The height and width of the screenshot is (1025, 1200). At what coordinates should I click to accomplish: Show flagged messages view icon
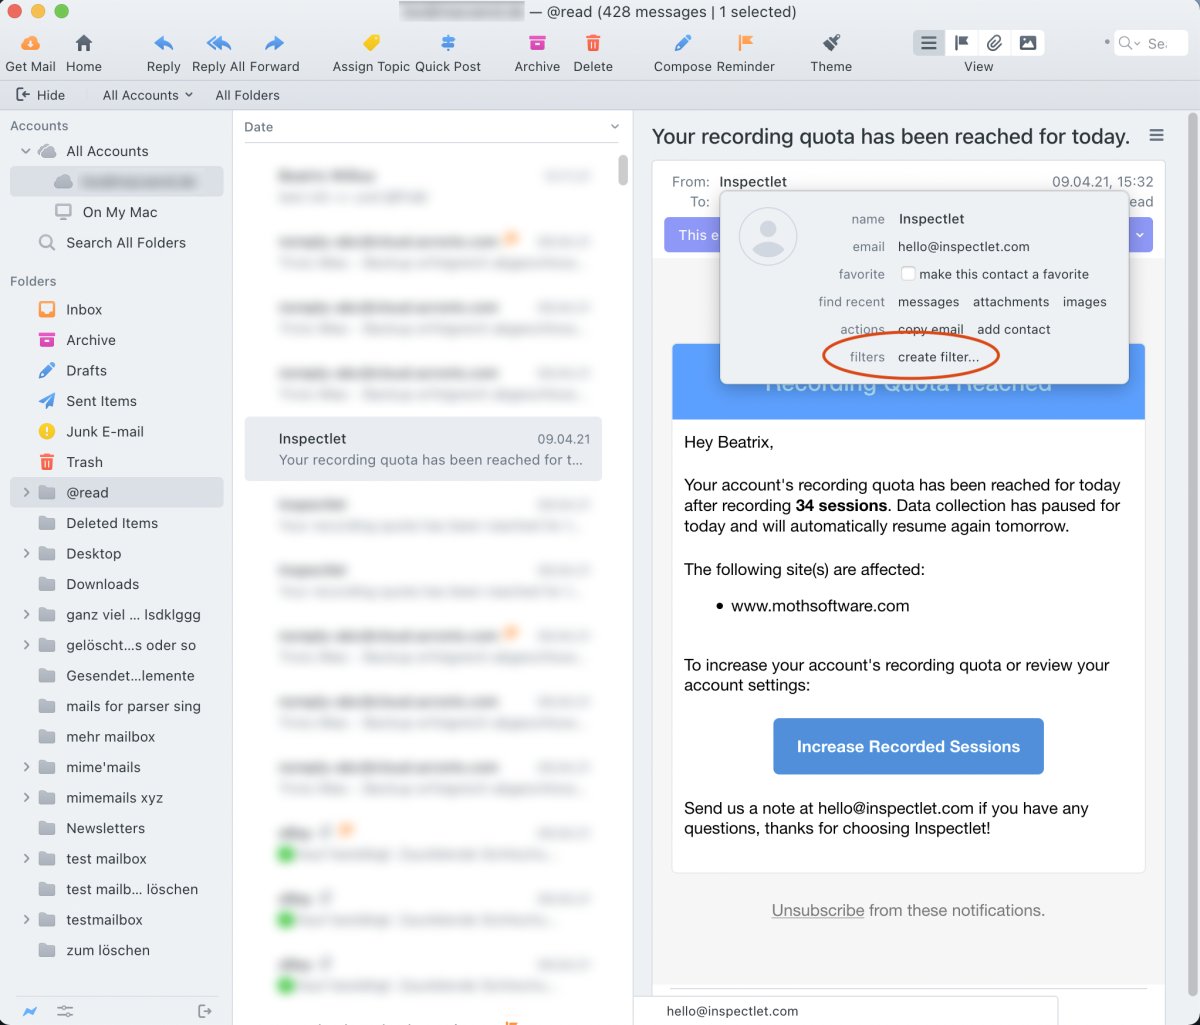961,43
